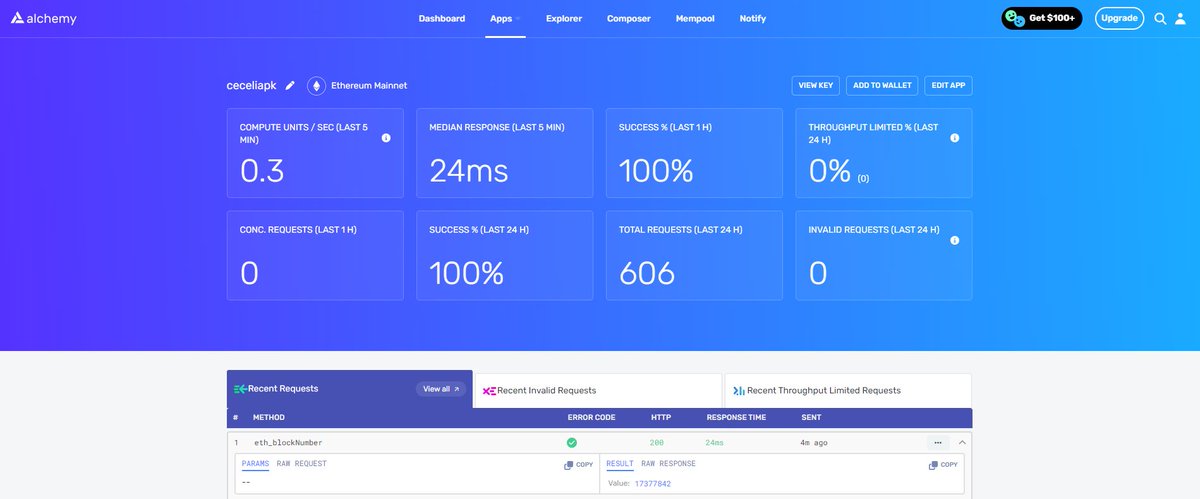Screen dimensions: 1200x499
Task: Click the RESPONSE TIME column header
Action: point(734,417)
